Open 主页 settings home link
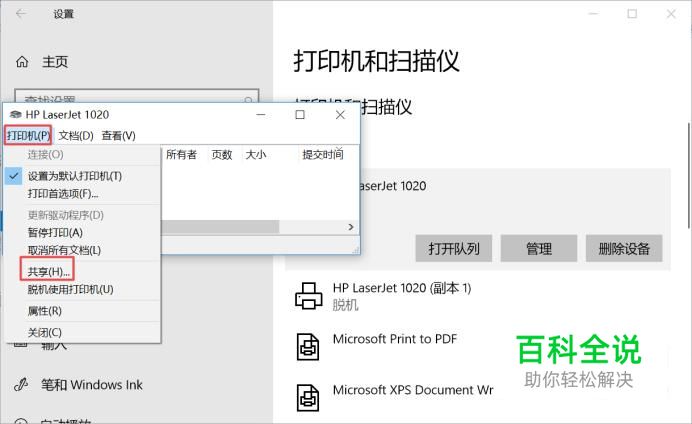Image resolution: width=692 pixels, height=424 pixels. tap(55, 62)
